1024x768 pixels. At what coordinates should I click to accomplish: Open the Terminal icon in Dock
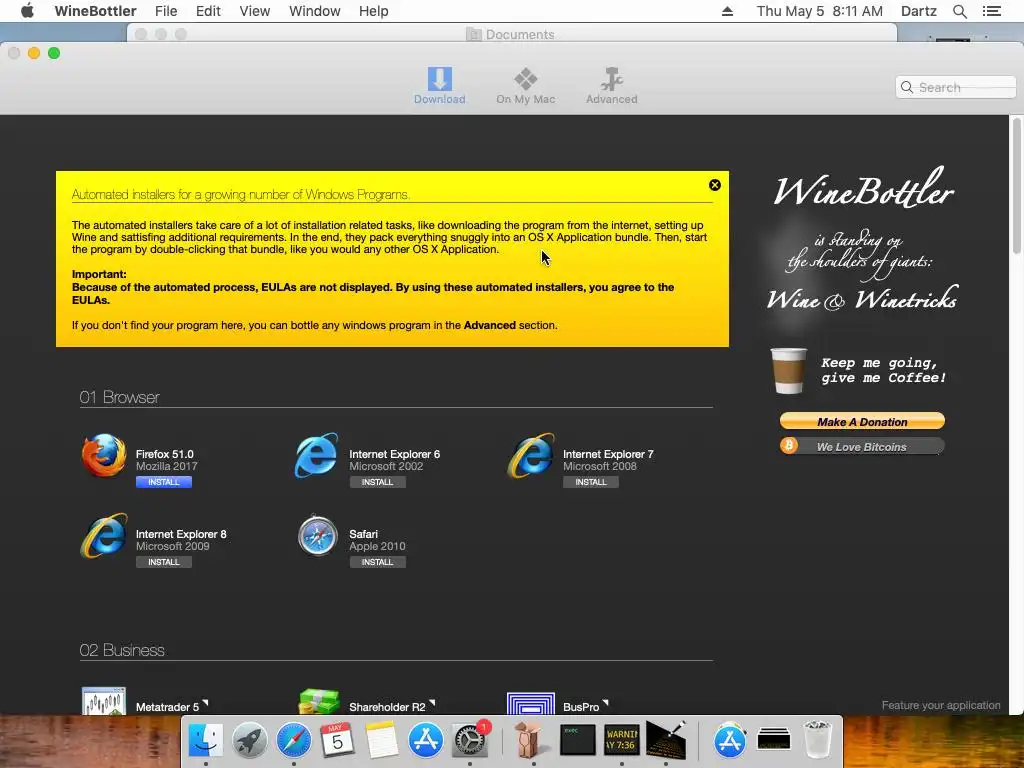578,740
